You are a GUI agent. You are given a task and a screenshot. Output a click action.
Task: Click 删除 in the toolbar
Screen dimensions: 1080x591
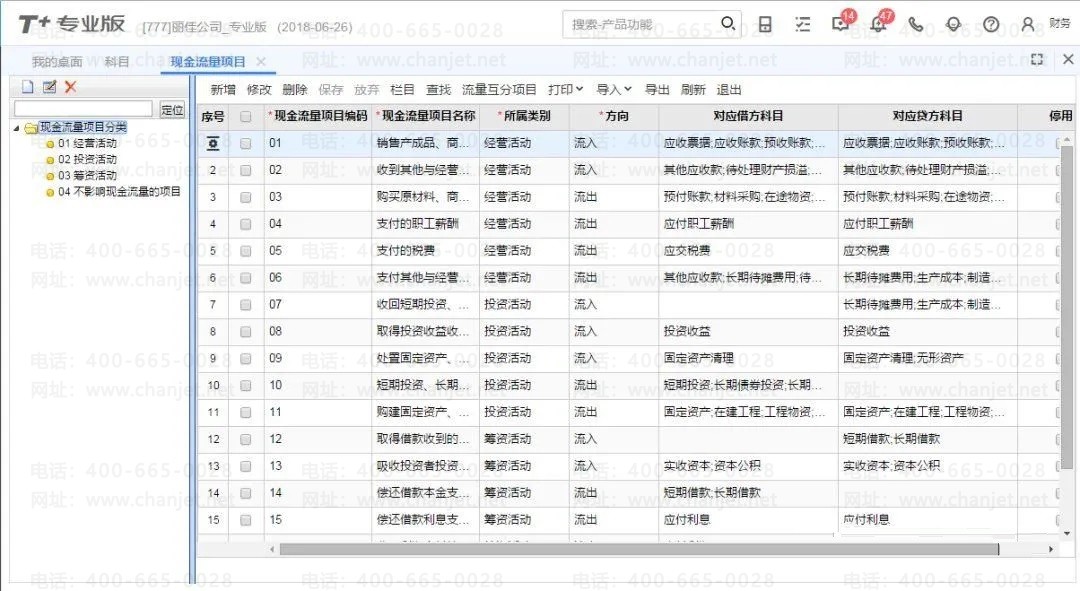295,90
